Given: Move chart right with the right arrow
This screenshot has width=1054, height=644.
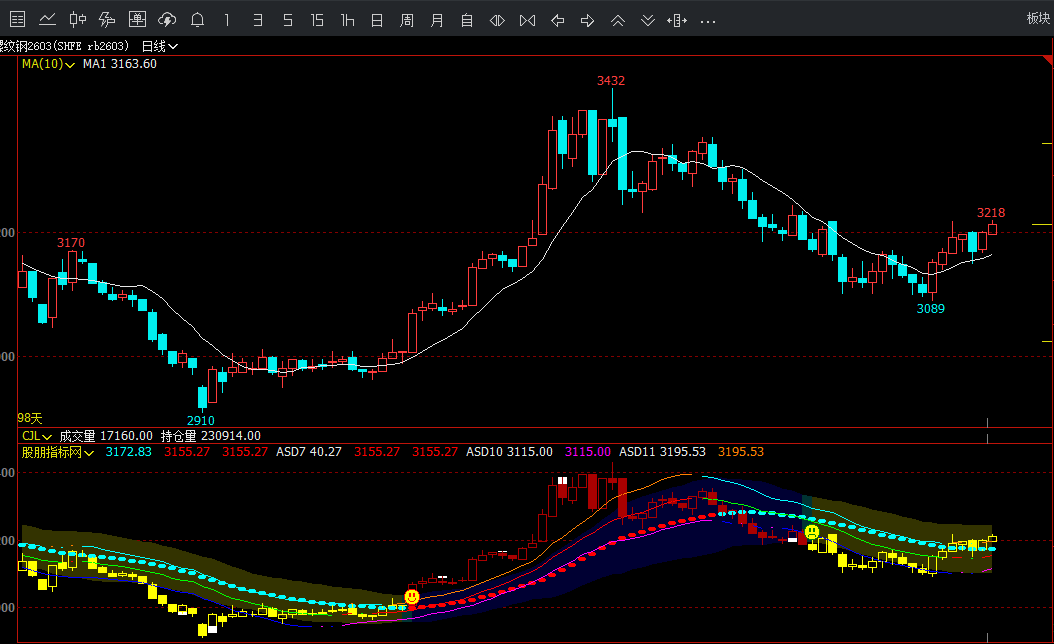Looking at the screenshot, I should coord(587,21).
